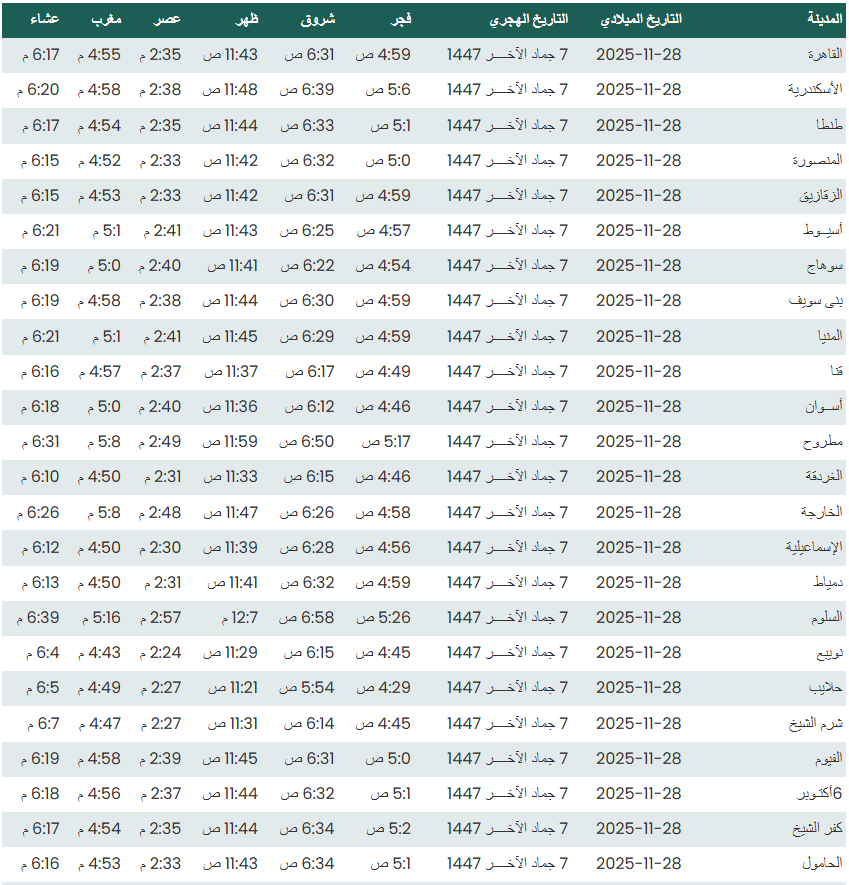Select the مغرب column header

point(106,20)
